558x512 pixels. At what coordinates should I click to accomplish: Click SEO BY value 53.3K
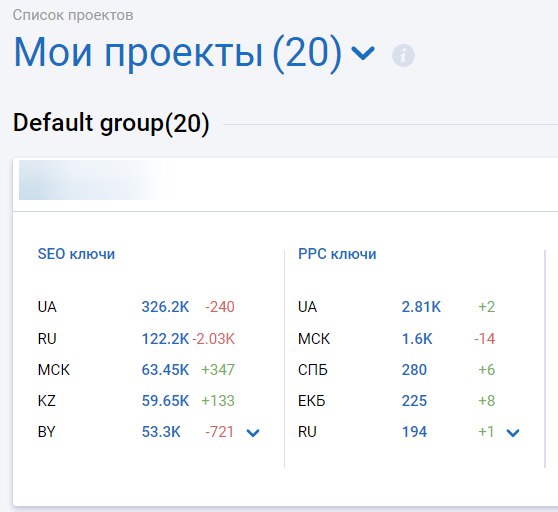pos(161,432)
